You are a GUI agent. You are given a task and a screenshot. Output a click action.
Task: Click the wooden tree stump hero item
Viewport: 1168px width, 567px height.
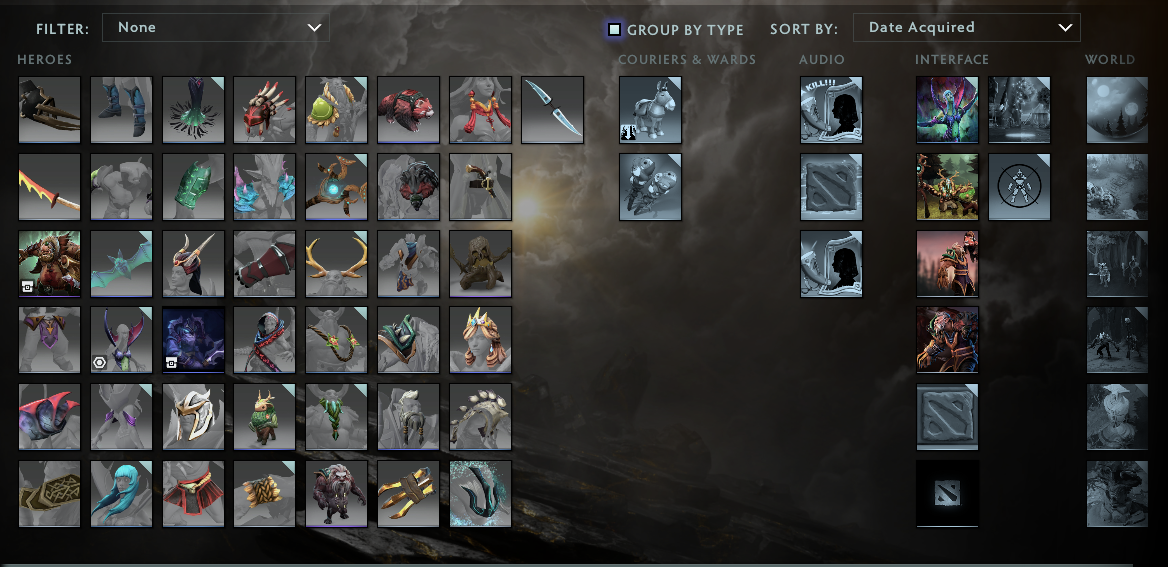480,264
